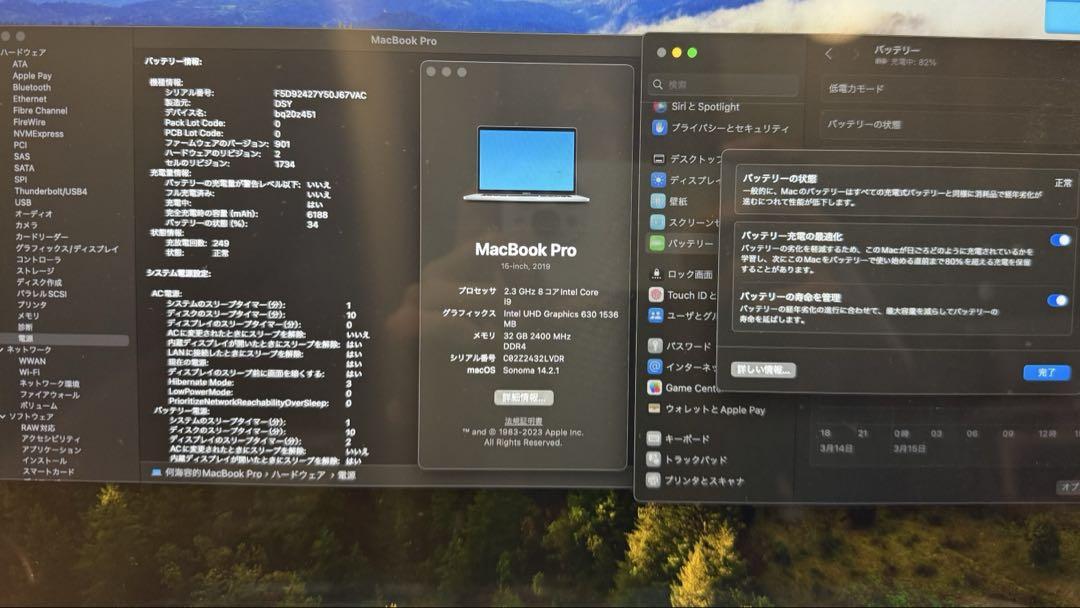Toggle バッテリーの寿命を管理 switch

1057,300
